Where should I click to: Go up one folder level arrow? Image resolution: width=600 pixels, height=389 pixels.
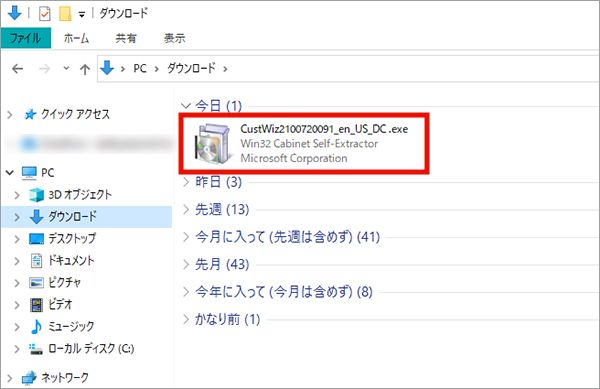(85, 69)
